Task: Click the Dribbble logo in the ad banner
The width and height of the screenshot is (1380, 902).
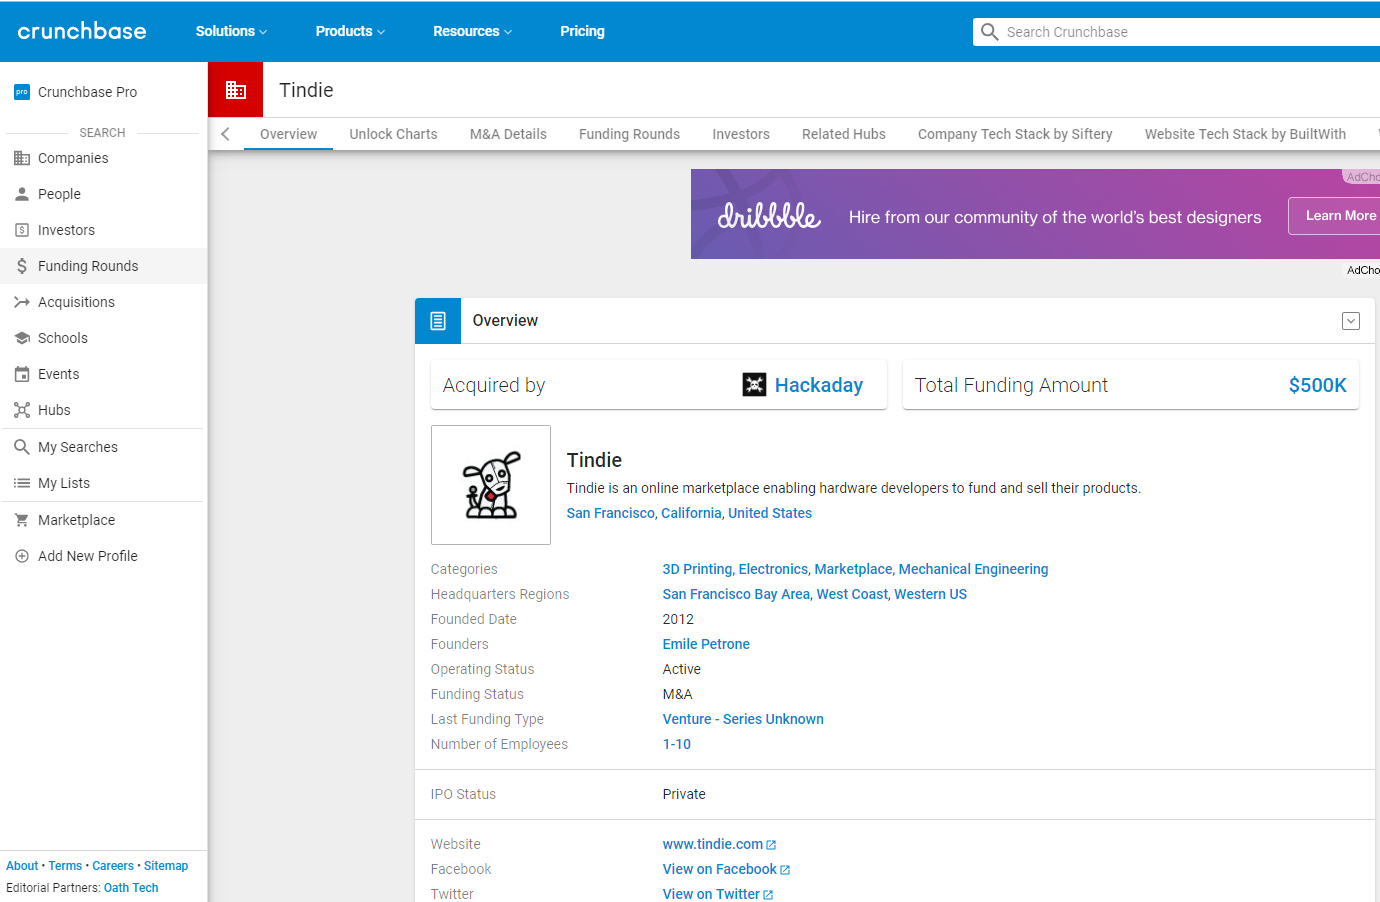Action: click(769, 216)
